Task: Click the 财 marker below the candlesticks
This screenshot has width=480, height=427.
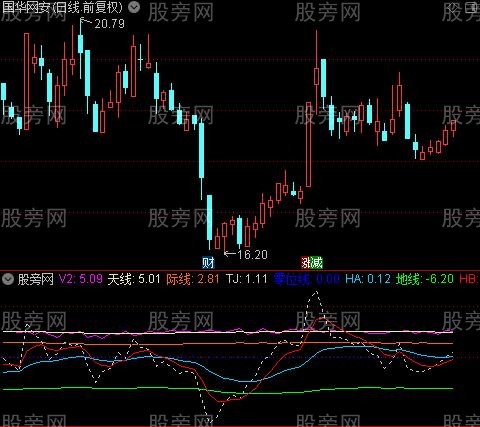Action: coord(208,263)
